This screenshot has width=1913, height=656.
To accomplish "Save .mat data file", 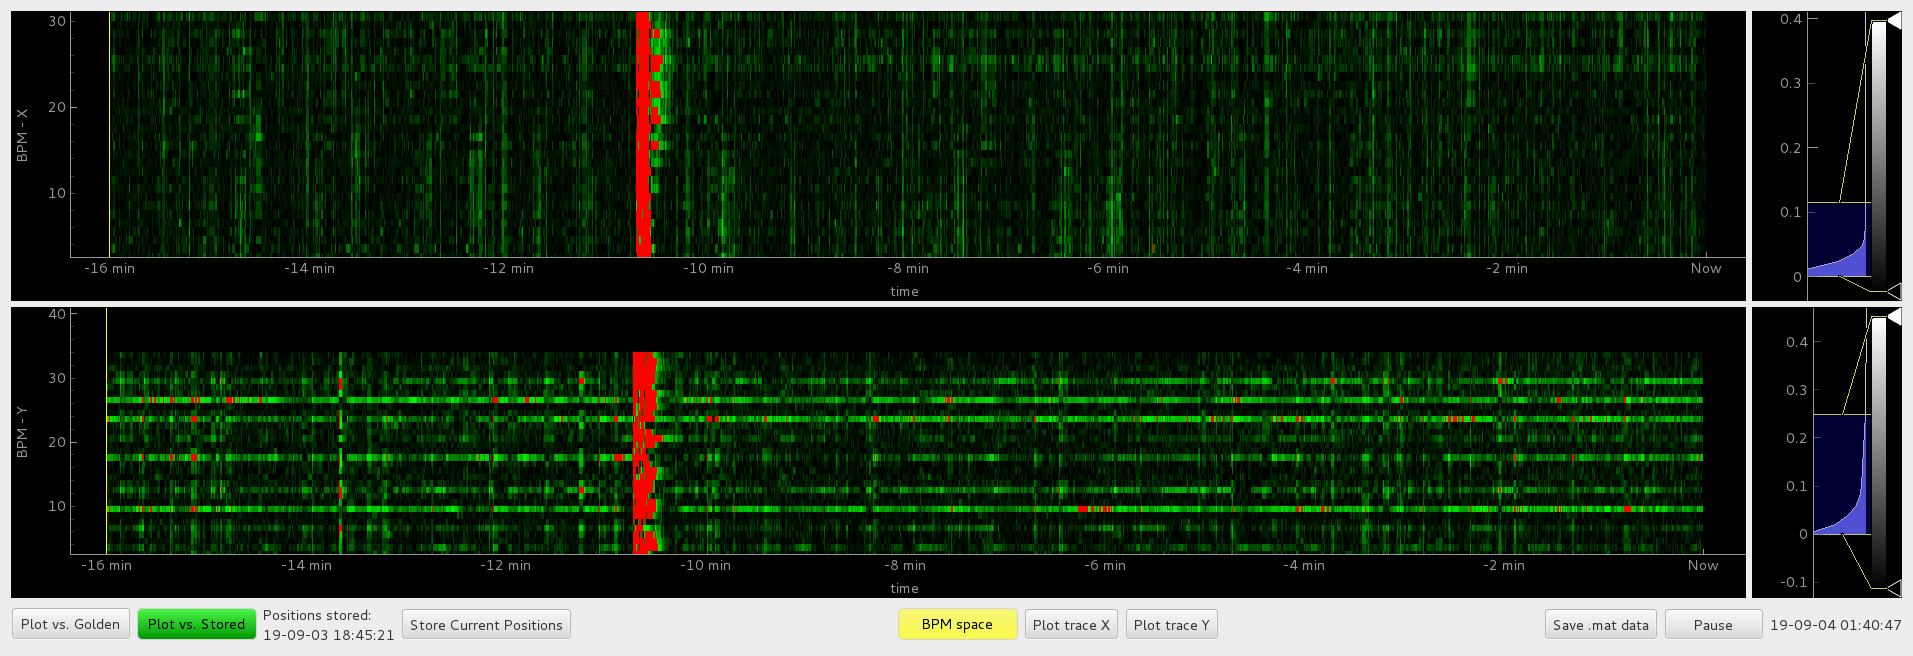I will click(x=1600, y=625).
